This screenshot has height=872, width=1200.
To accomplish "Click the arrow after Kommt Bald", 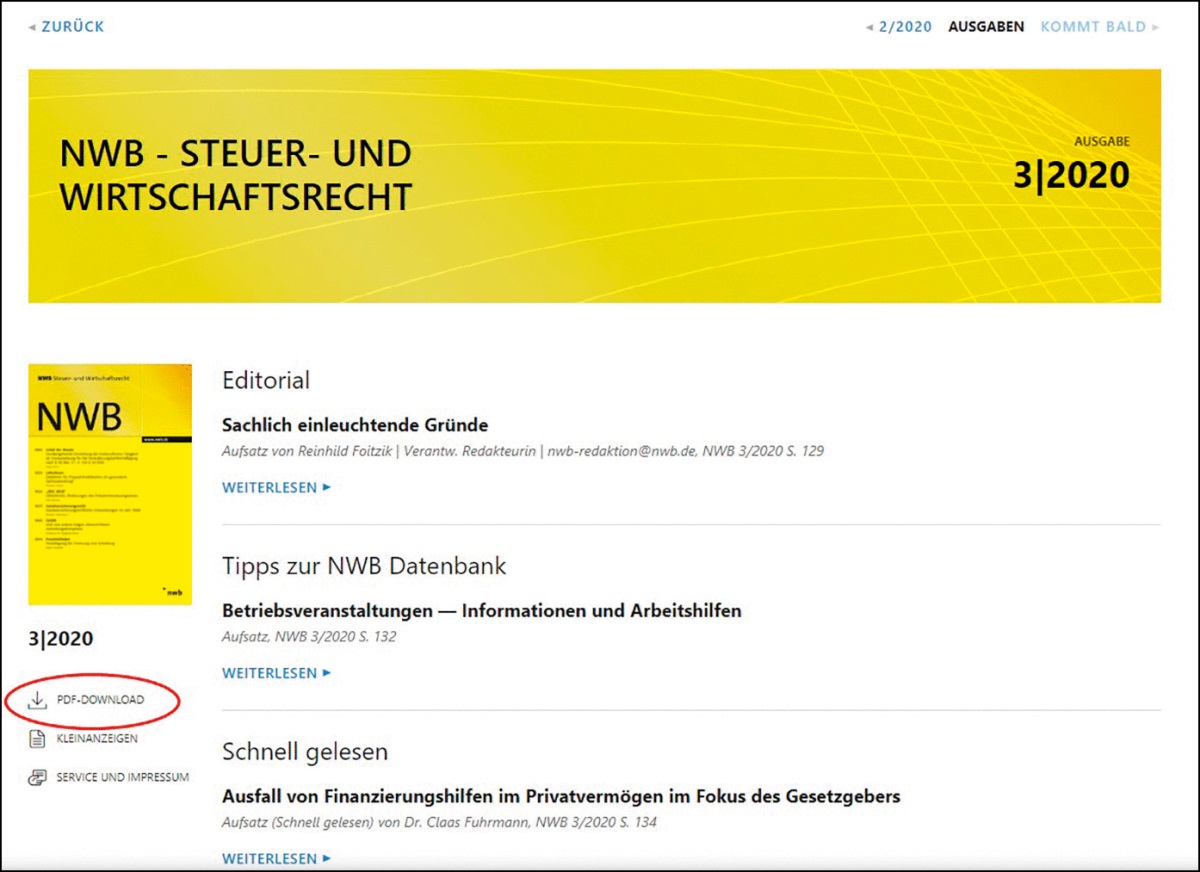I will click(1156, 27).
